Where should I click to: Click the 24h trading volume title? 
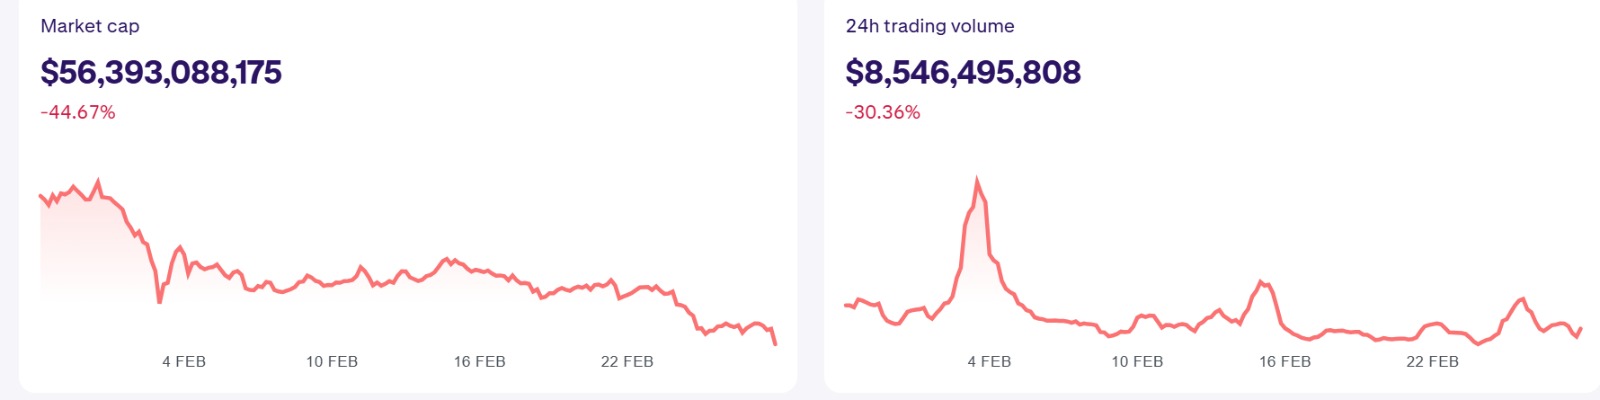(930, 26)
